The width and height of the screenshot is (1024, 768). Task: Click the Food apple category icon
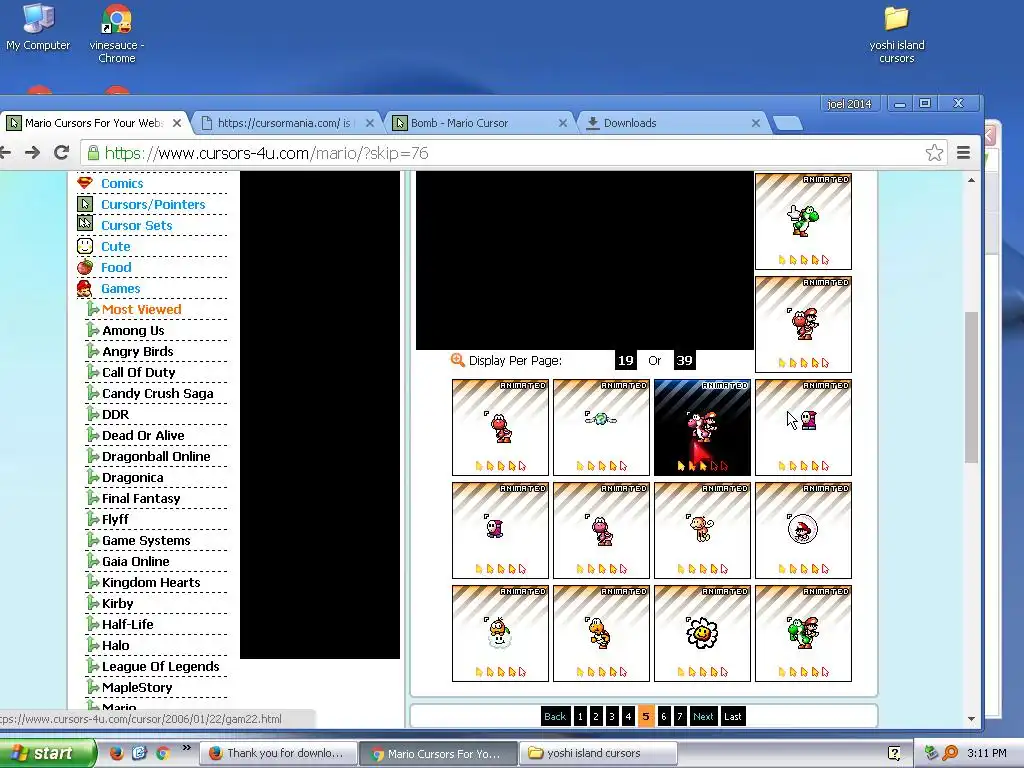(85, 266)
